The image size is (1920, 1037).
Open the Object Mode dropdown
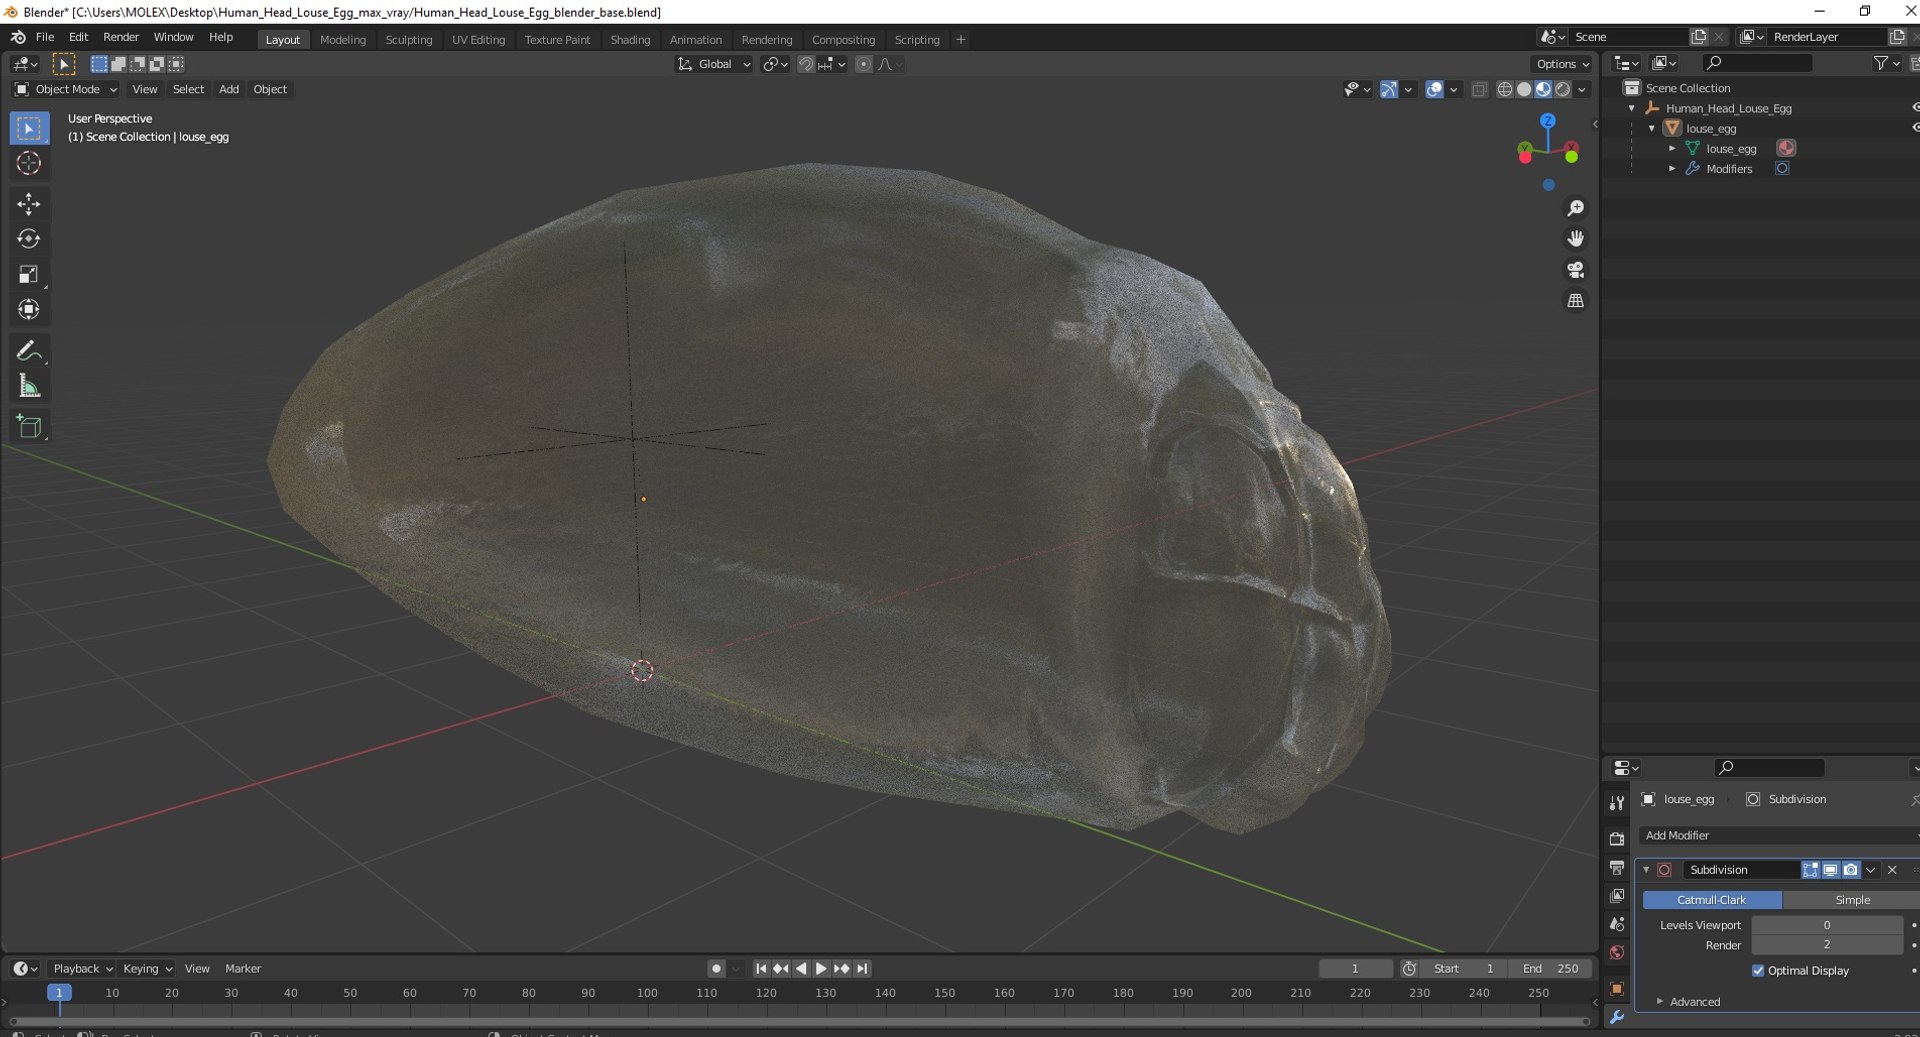pyautogui.click(x=66, y=89)
